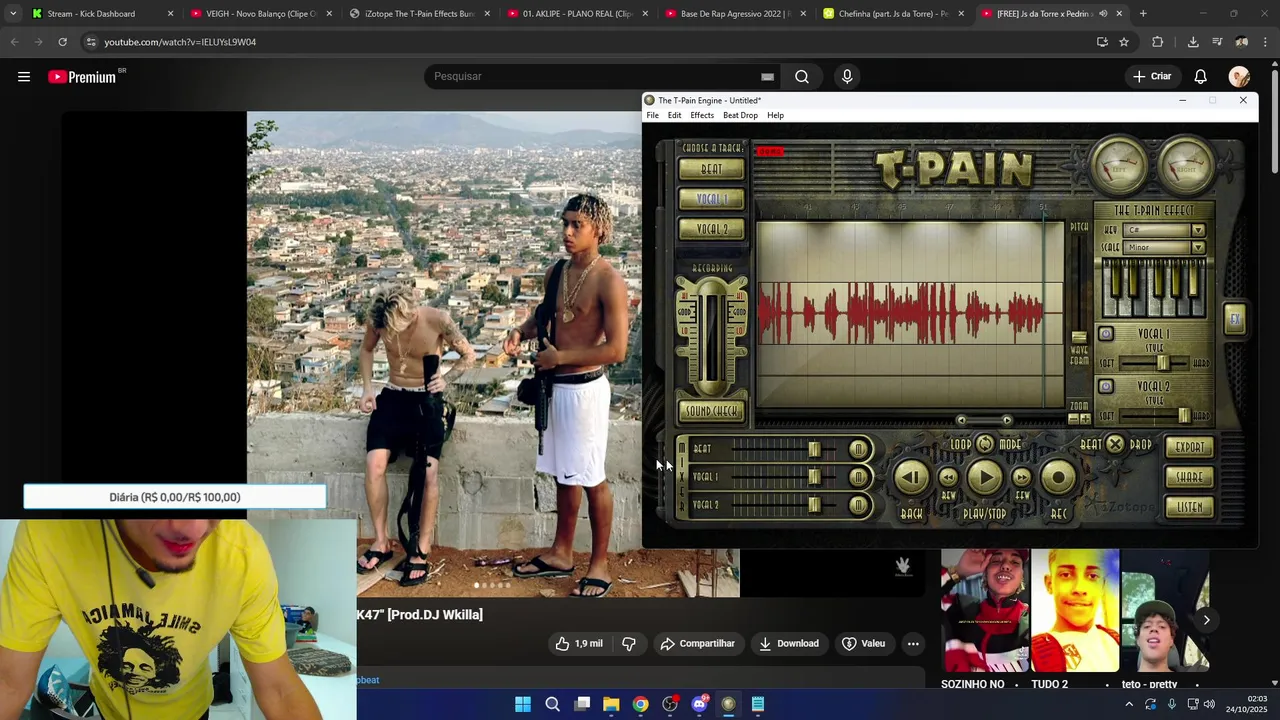The height and width of the screenshot is (720, 1280).
Task: Zoom in waveform with plus button
Action: tap(1085, 419)
